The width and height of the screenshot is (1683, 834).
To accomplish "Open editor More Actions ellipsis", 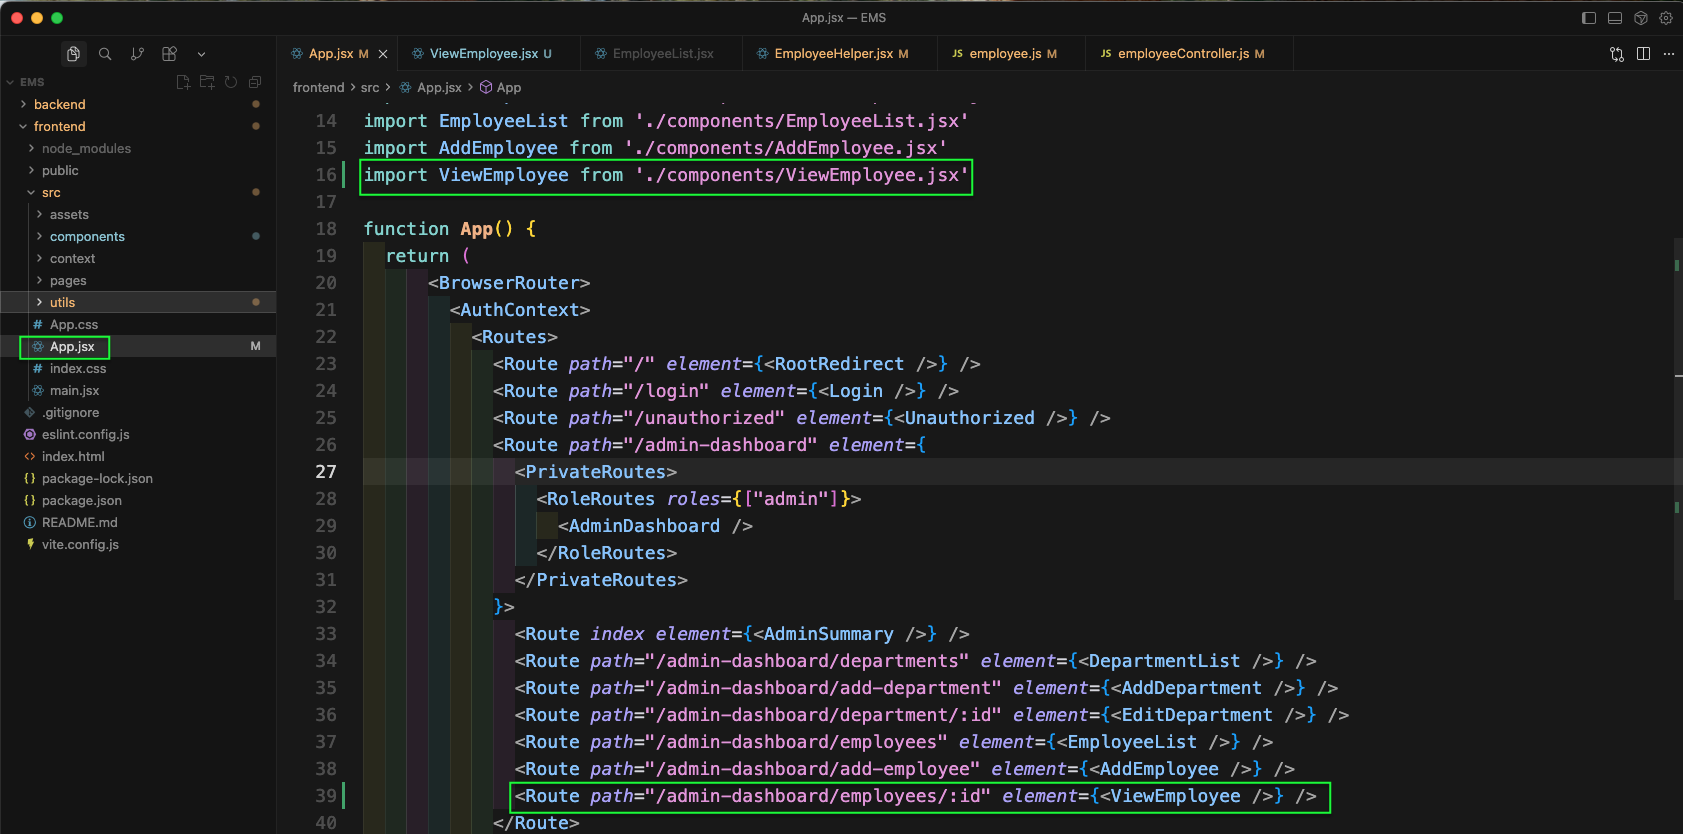I will click(x=1669, y=54).
